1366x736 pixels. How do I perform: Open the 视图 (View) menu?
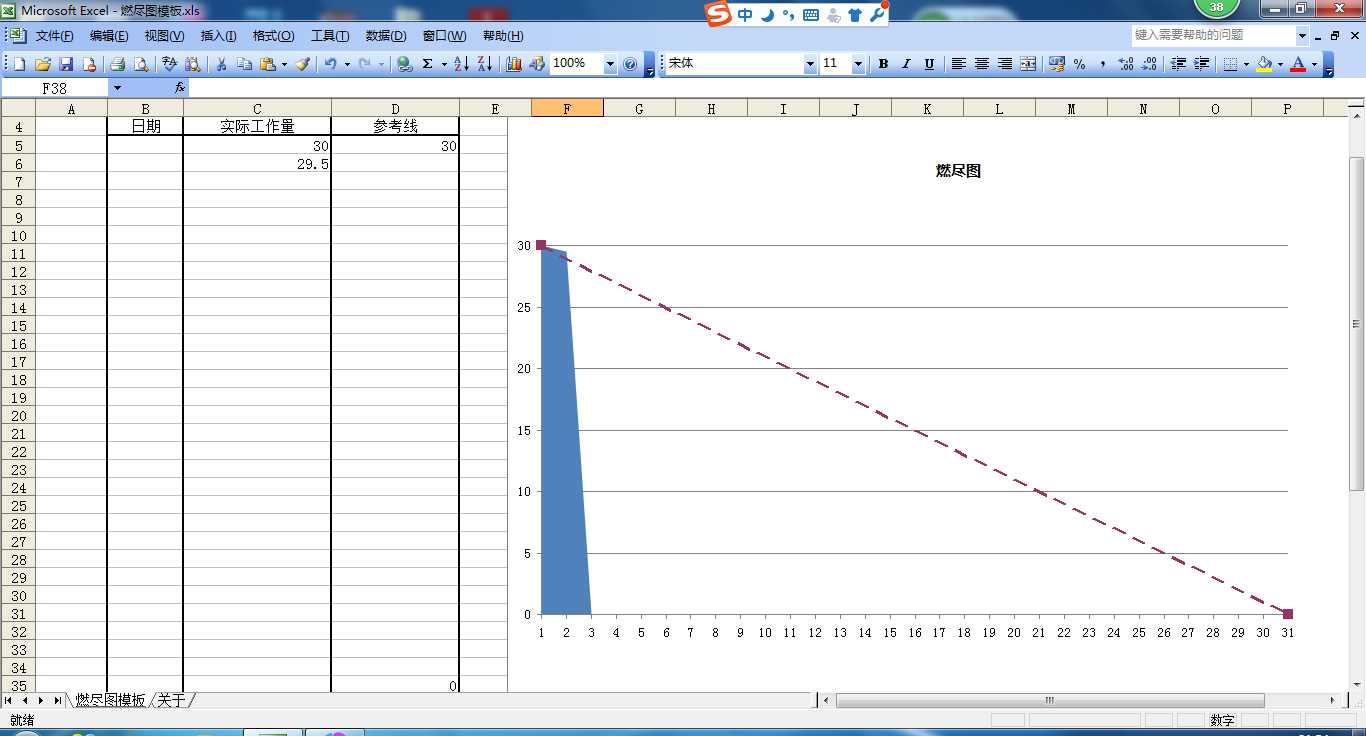coord(164,36)
